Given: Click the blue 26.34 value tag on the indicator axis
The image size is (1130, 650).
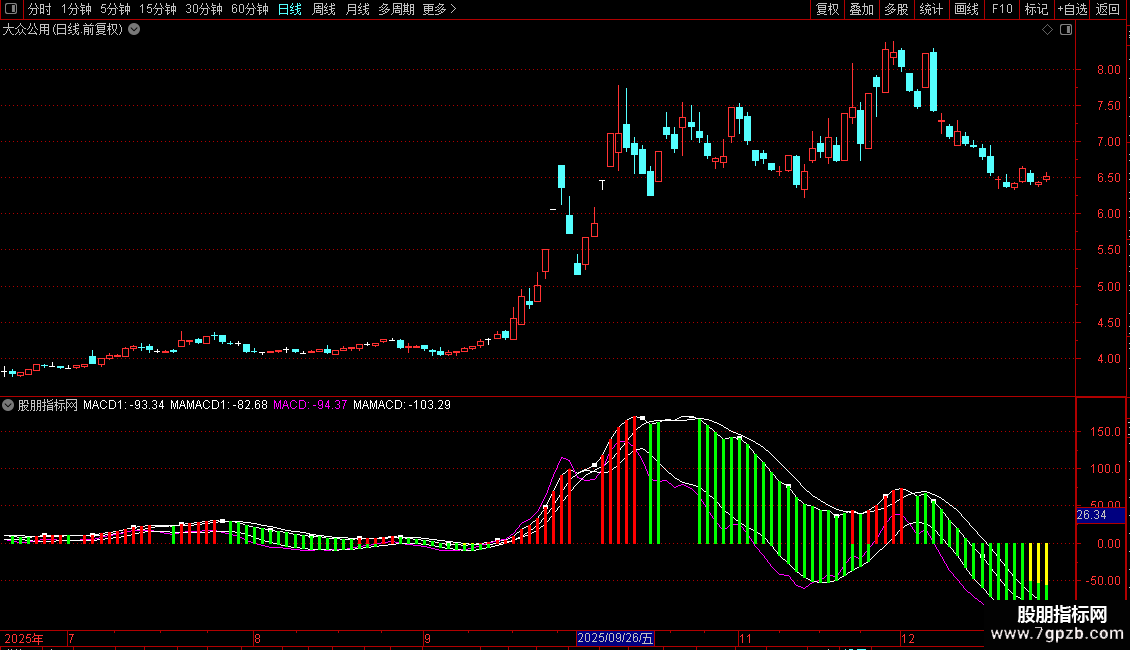Looking at the screenshot, I should (x=1100, y=515).
